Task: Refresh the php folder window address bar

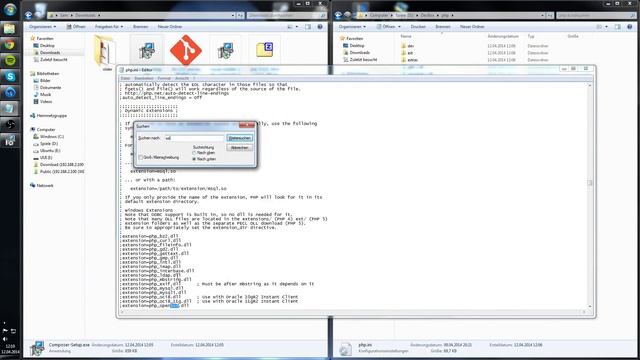Action: click(x=549, y=16)
